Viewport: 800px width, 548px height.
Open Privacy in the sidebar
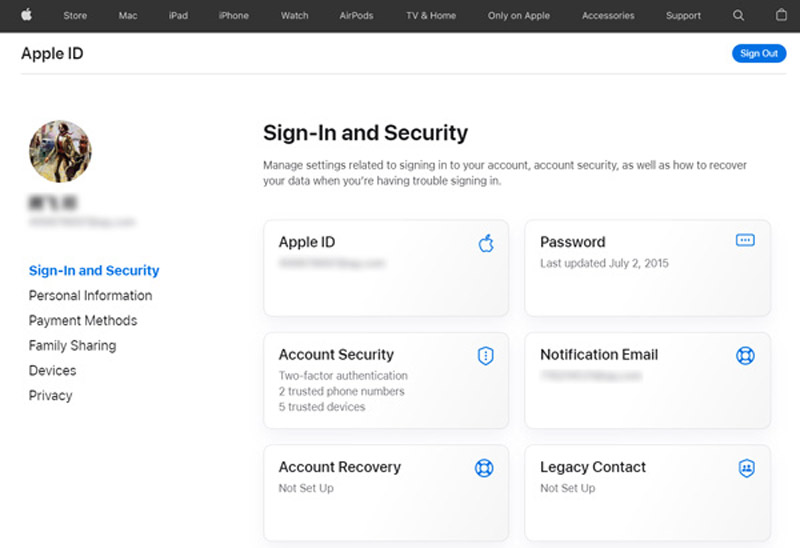tap(50, 396)
